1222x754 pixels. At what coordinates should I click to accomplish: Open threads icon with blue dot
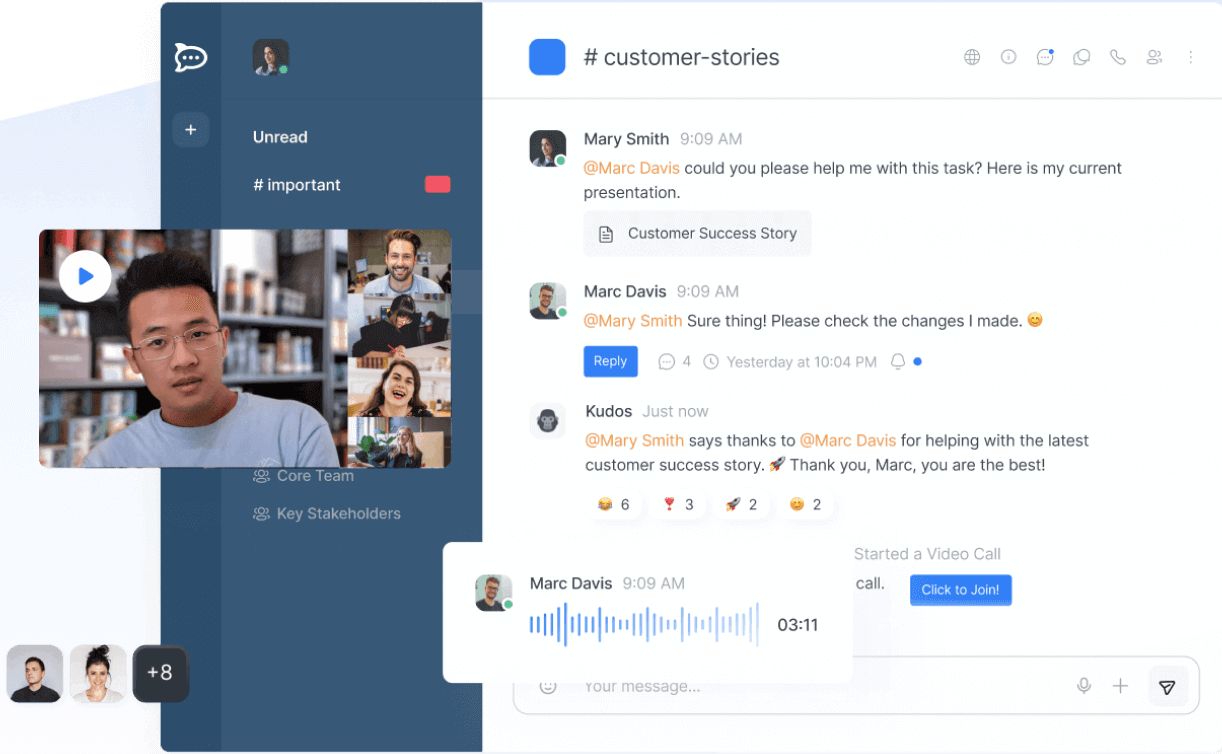pos(1045,57)
